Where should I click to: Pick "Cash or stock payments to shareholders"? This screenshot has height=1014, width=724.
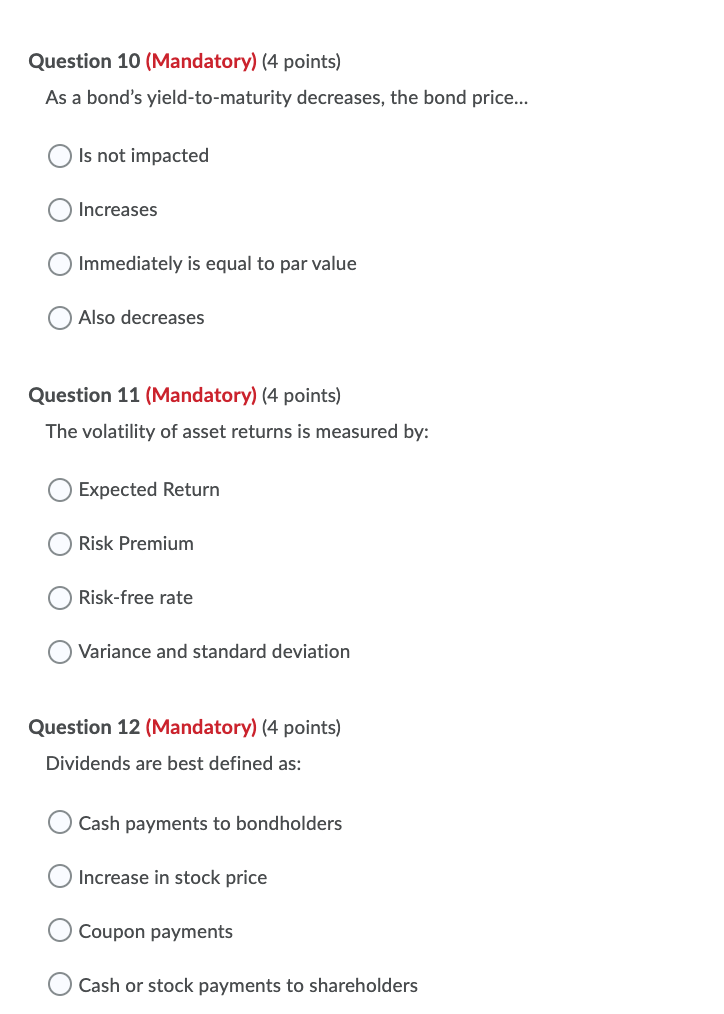[59, 984]
